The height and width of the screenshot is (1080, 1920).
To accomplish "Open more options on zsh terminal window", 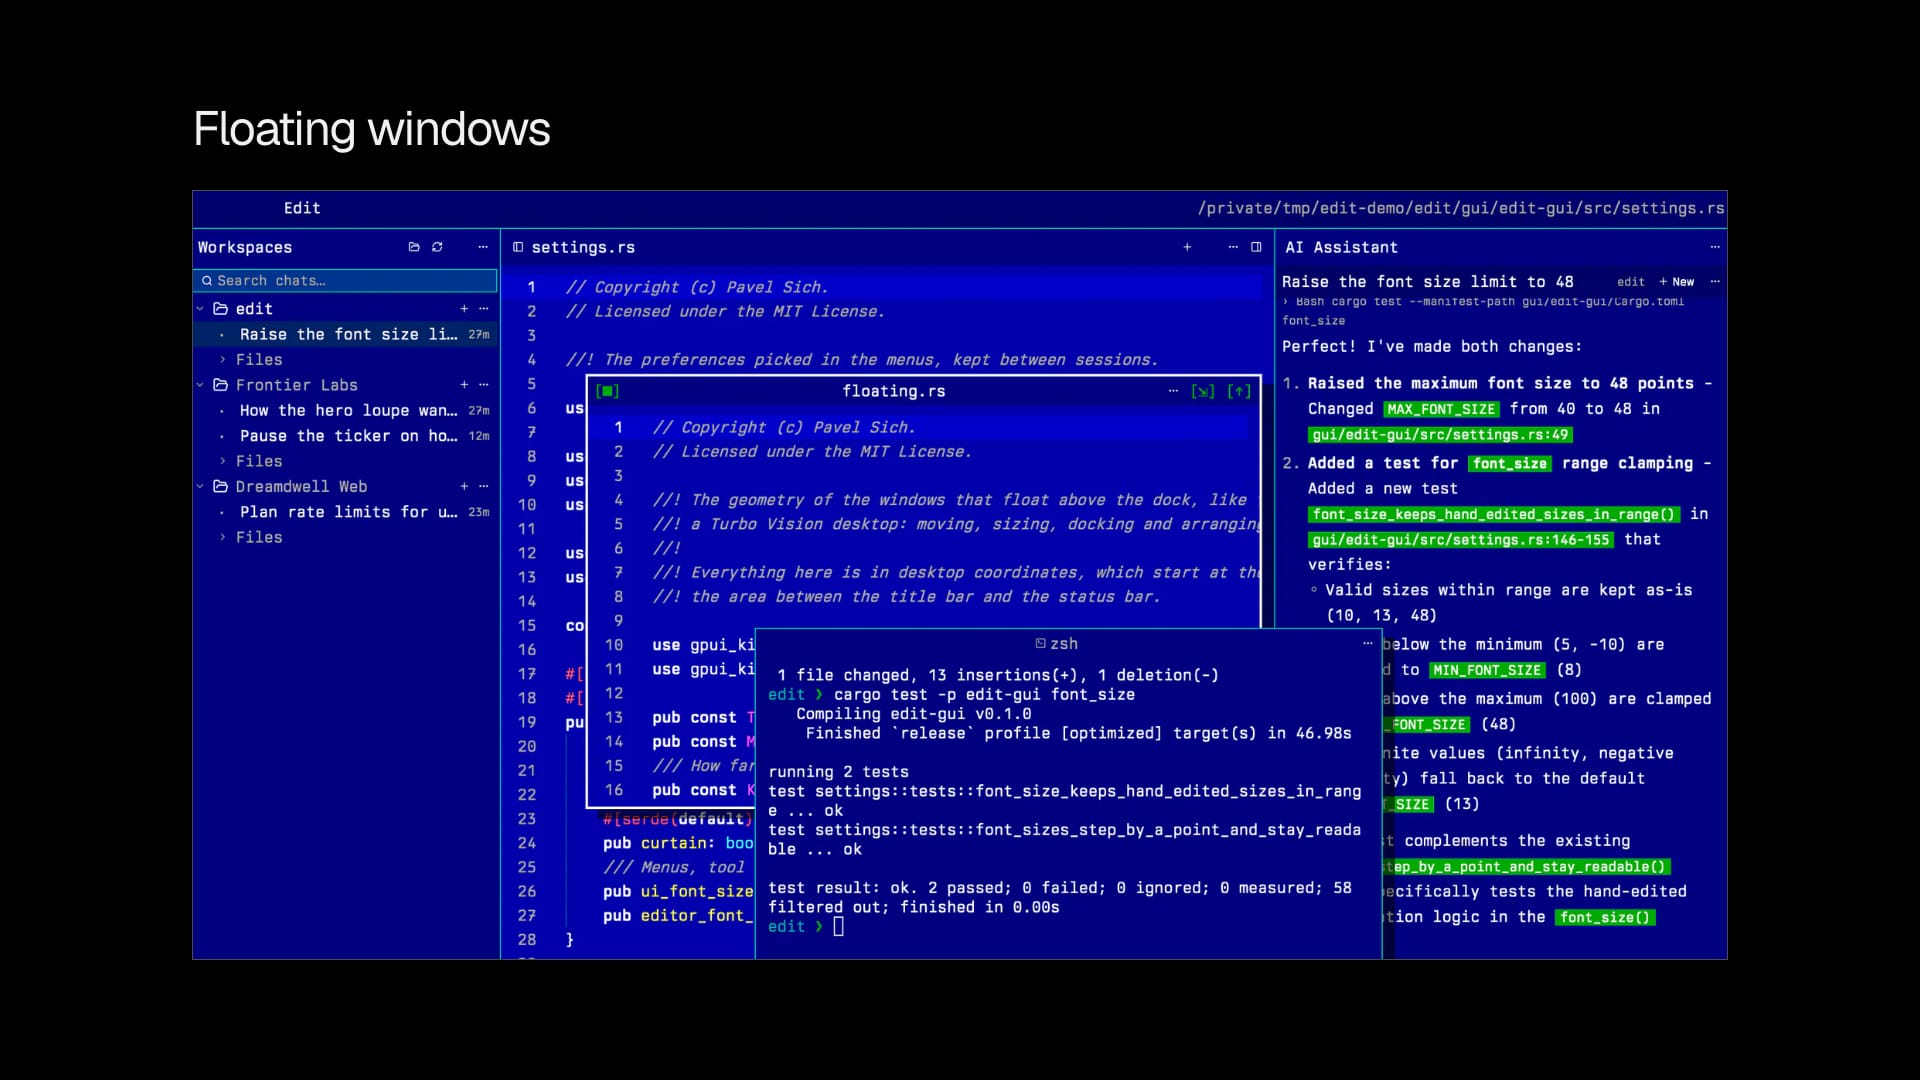I will pos(1368,644).
